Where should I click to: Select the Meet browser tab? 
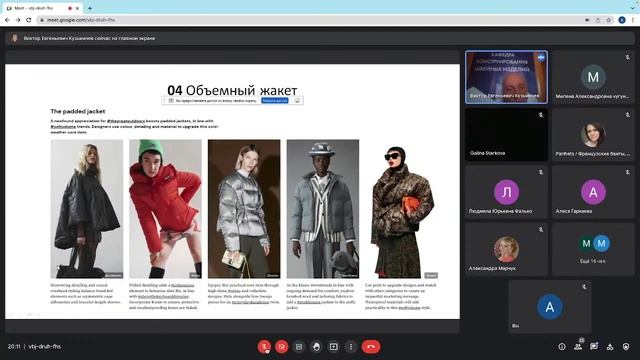[x=41, y=8]
